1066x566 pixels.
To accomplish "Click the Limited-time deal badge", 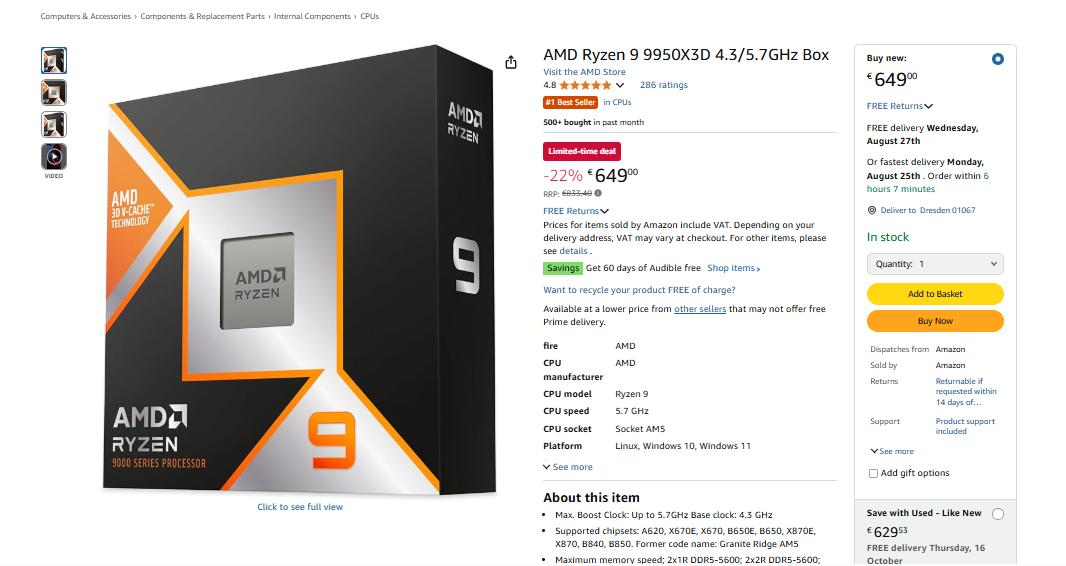I will pos(582,151).
